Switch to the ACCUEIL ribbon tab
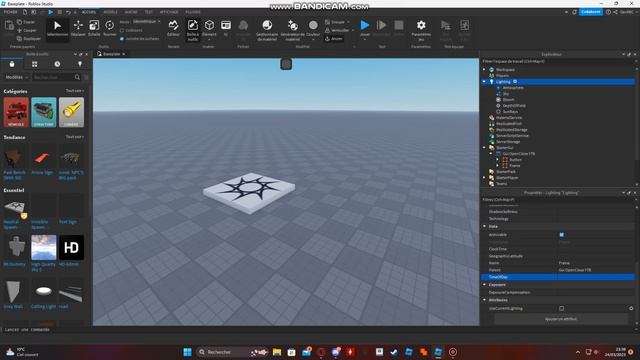Screen dimensions: 640x360 click(x=89, y=12)
